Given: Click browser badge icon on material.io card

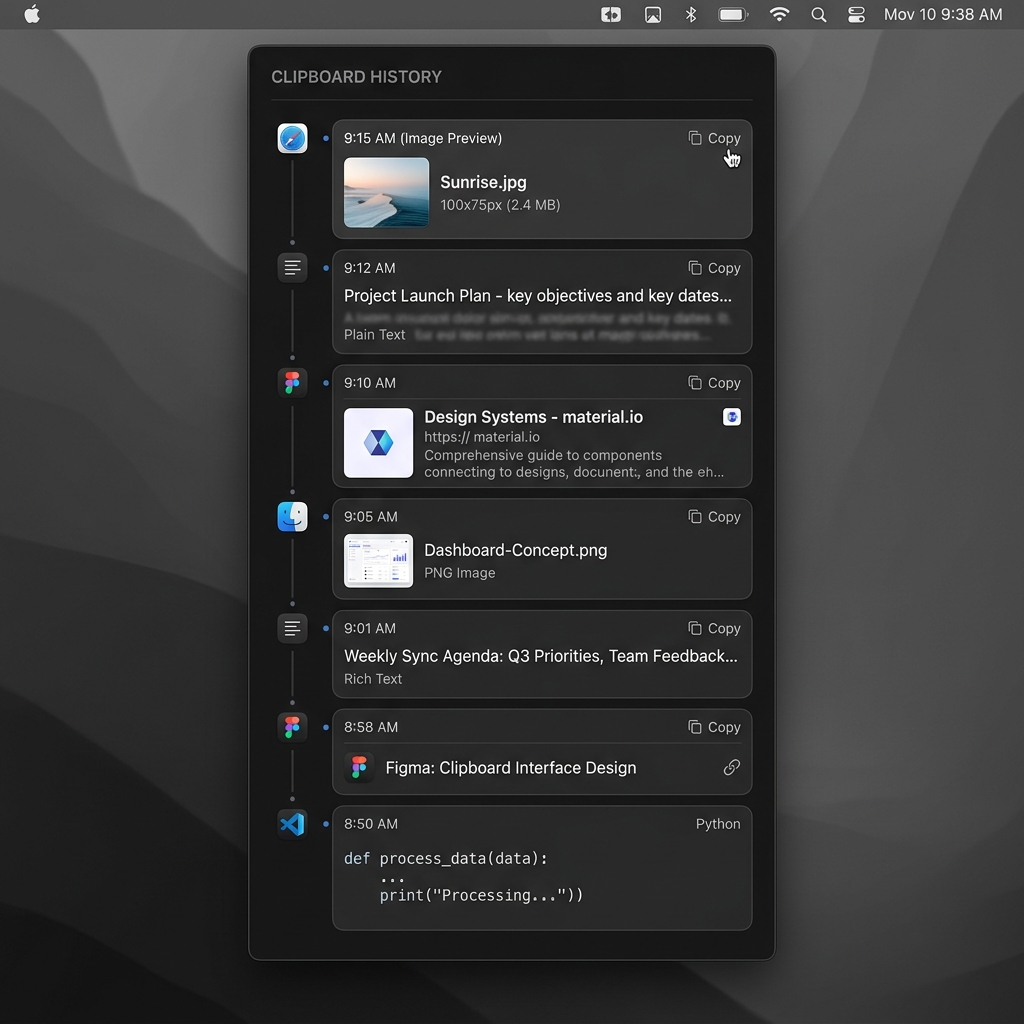Looking at the screenshot, I should (731, 417).
